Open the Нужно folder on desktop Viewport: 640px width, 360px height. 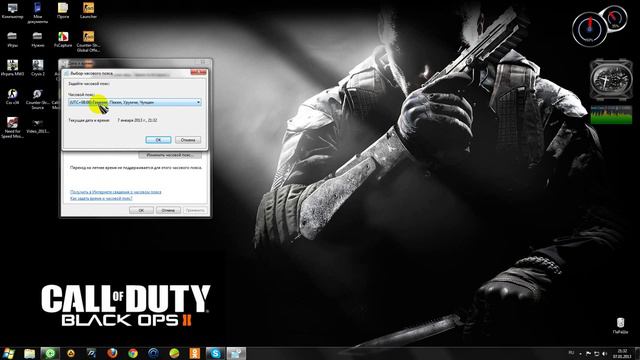coord(38,40)
